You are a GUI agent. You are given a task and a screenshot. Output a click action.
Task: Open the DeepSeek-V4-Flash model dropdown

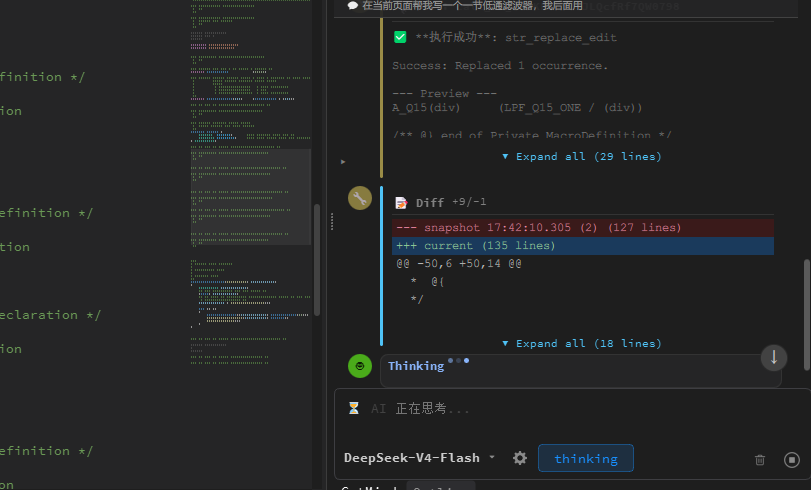(x=419, y=458)
